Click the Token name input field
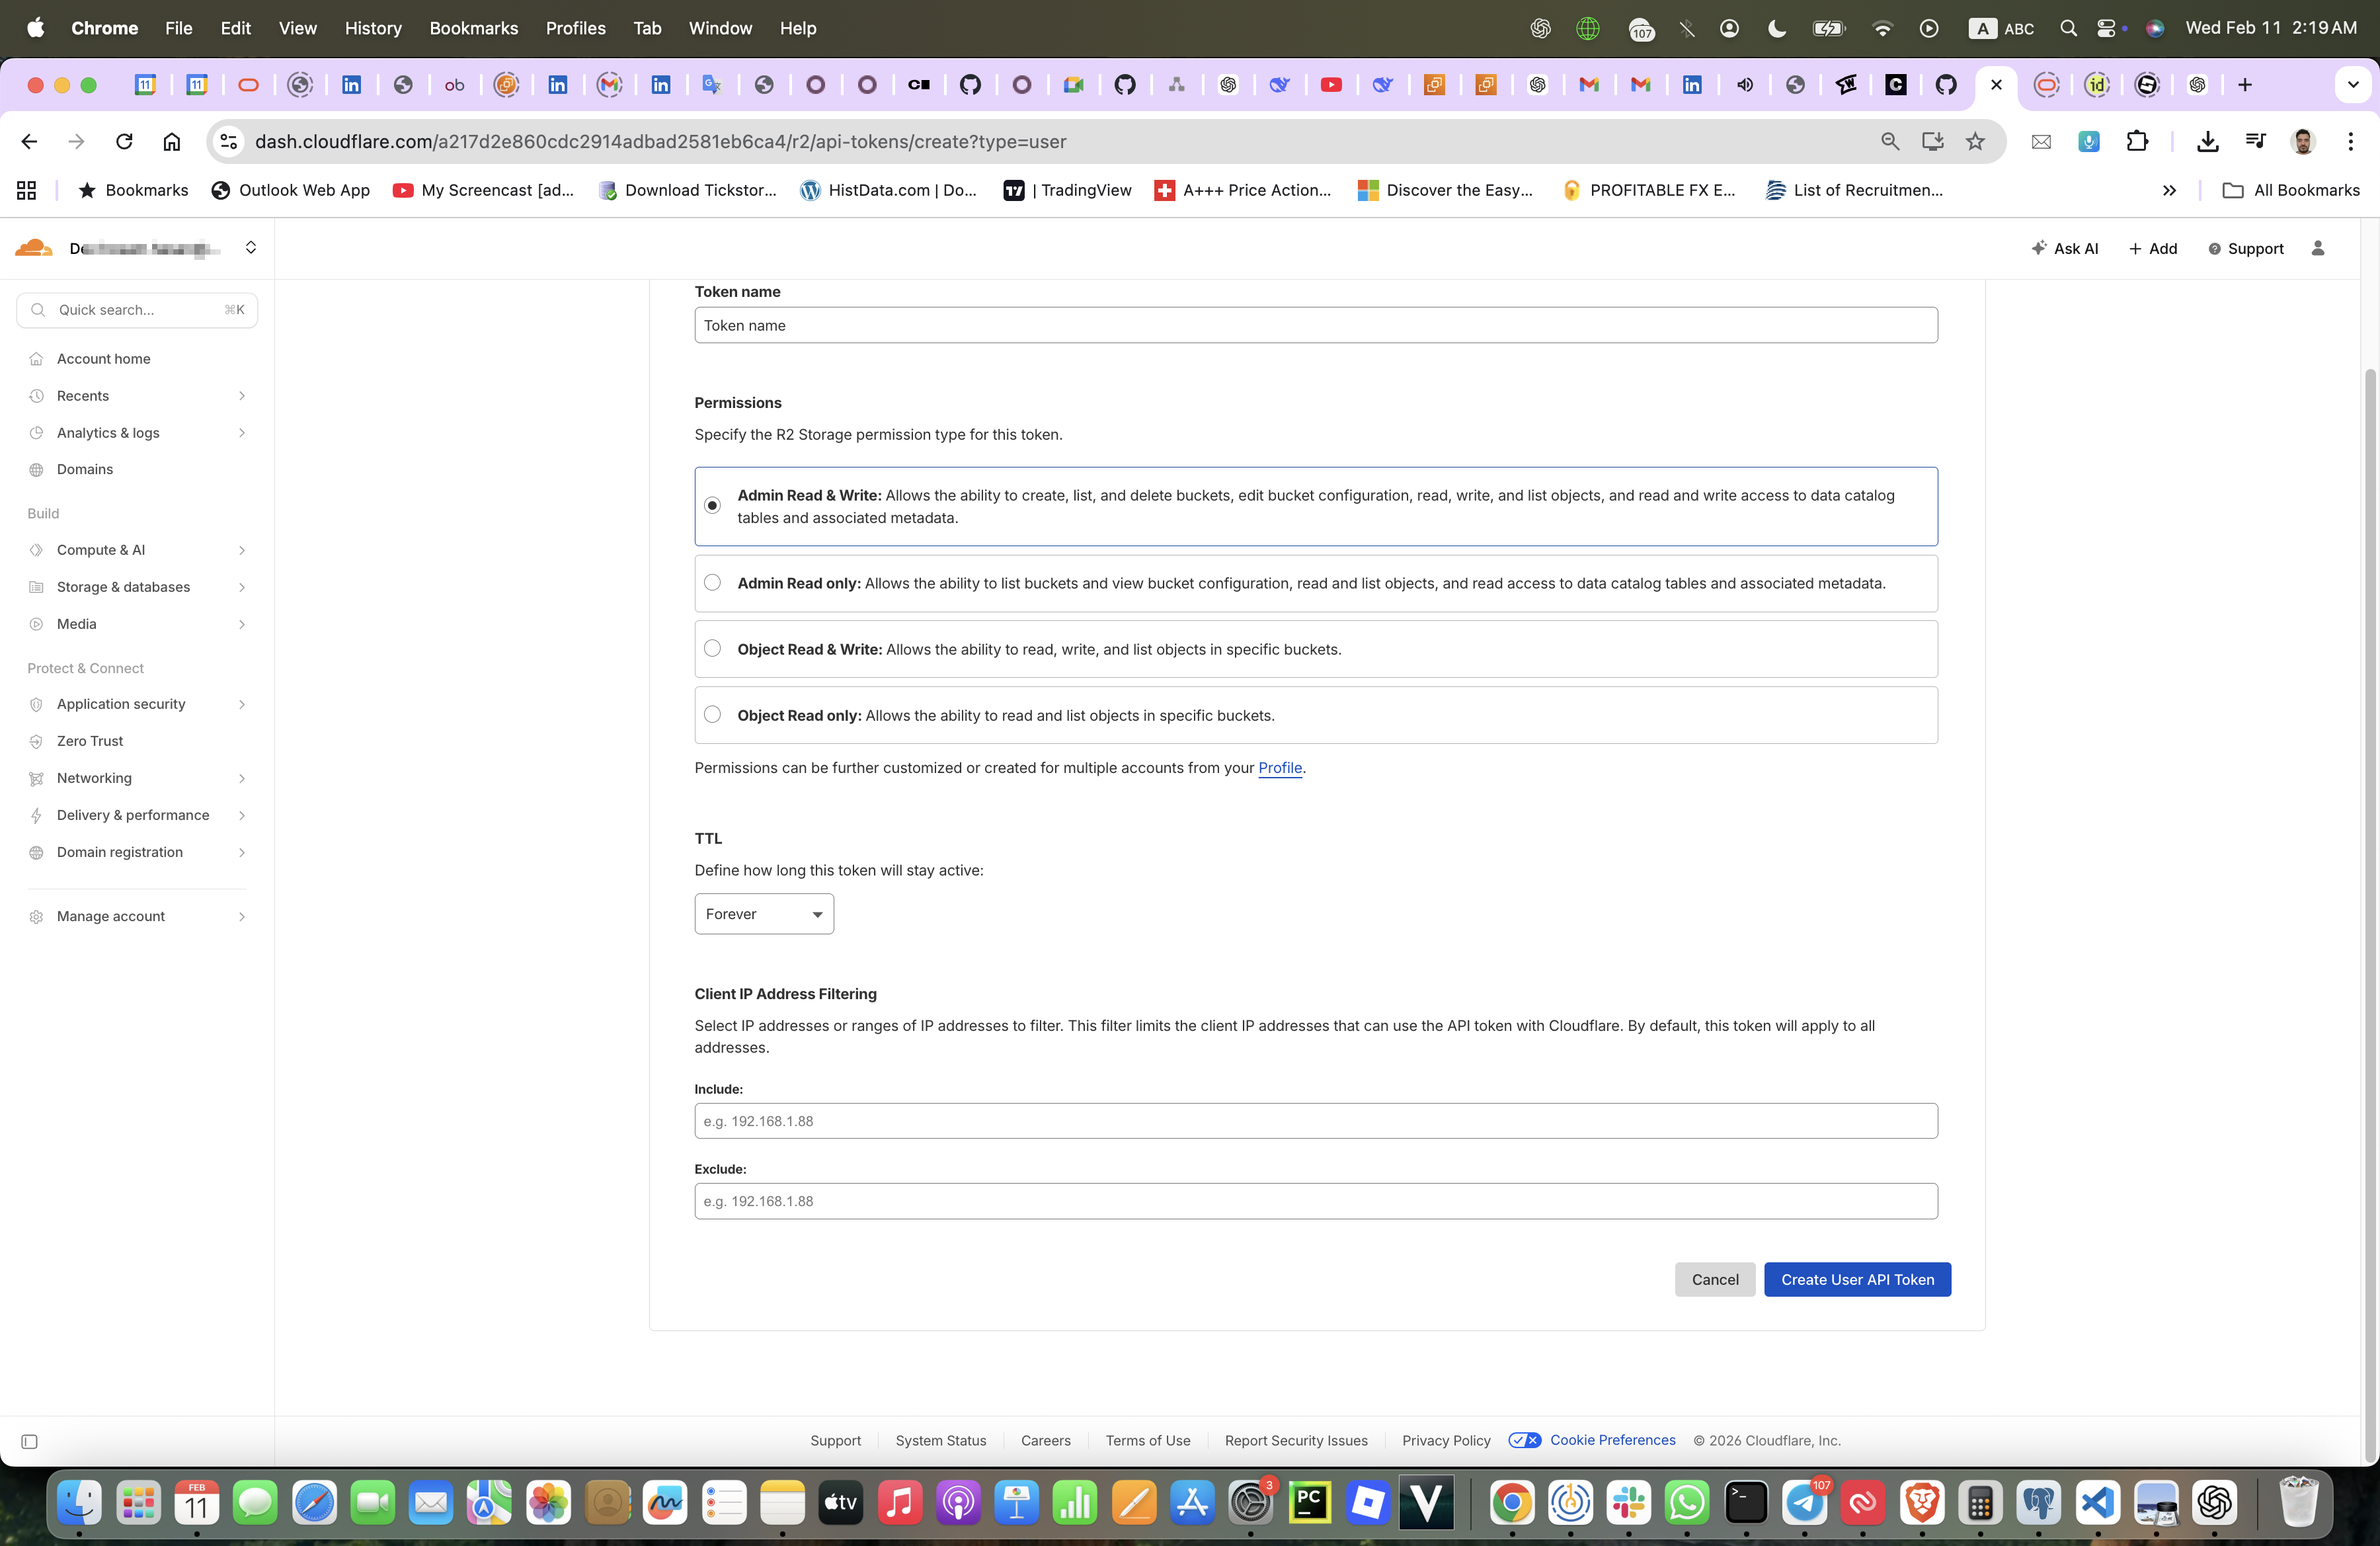Viewport: 2380px width, 1546px height. pos(1315,326)
